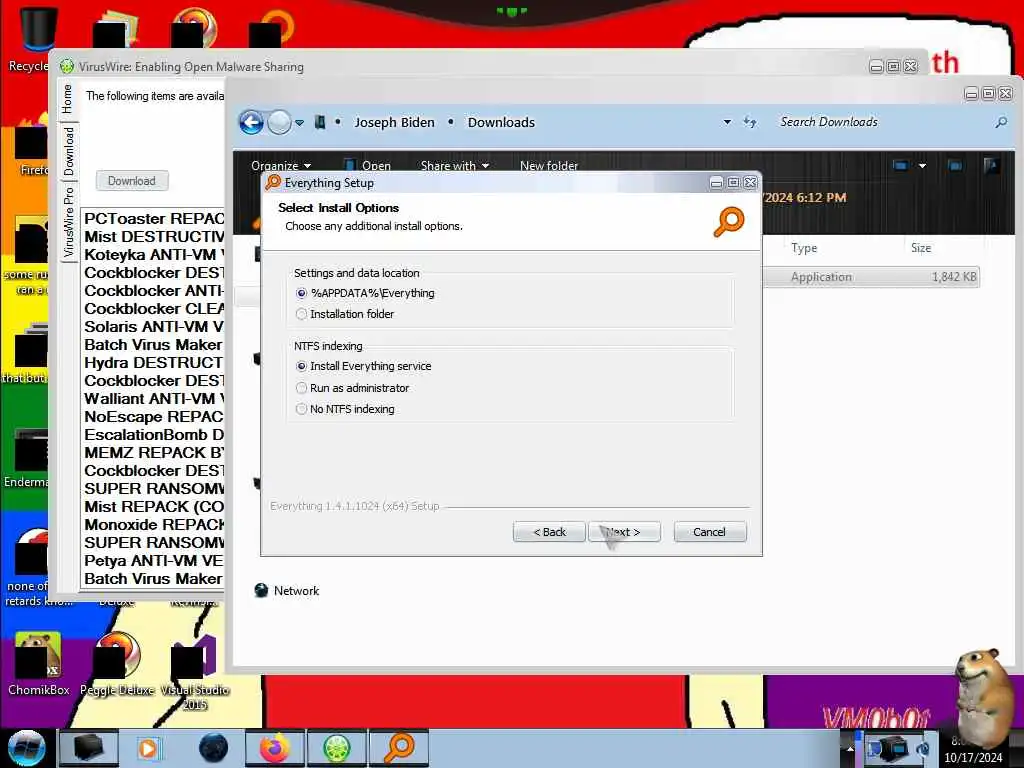The width and height of the screenshot is (1024, 768).
Task: Click Next in Everything Setup
Action: click(x=624, y=532)
